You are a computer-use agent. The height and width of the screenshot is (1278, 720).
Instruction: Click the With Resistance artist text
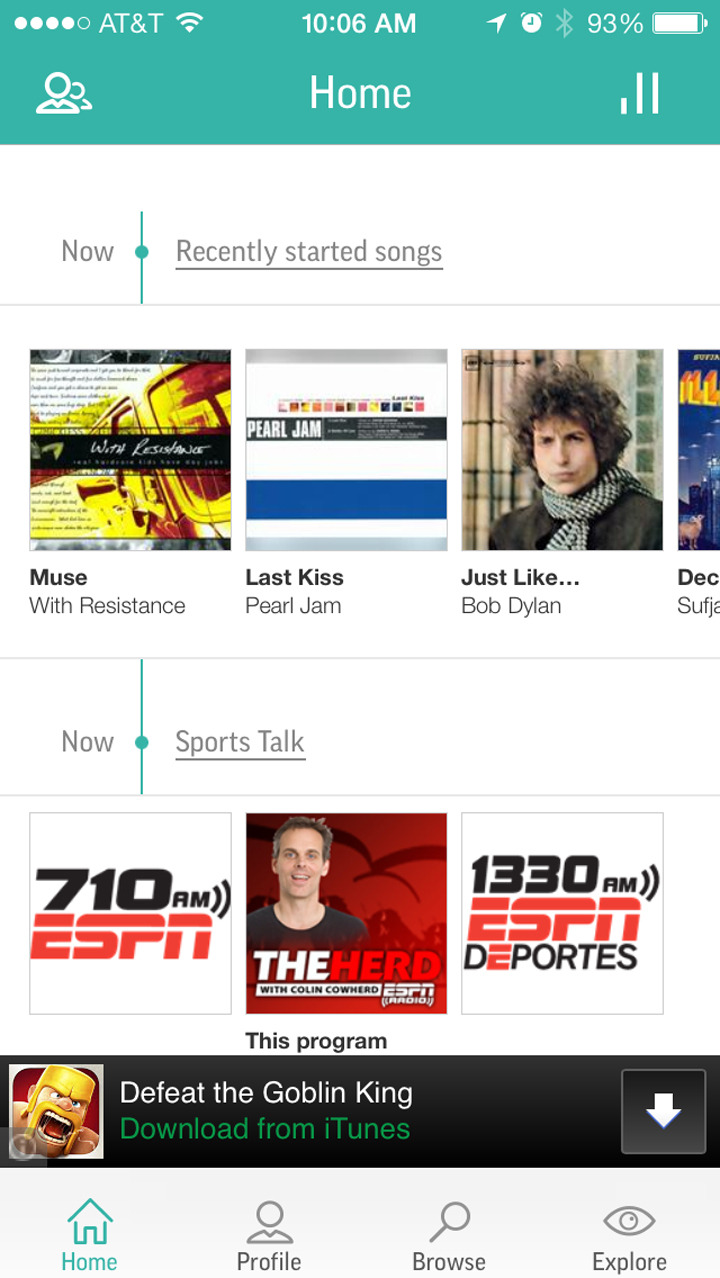107,606
